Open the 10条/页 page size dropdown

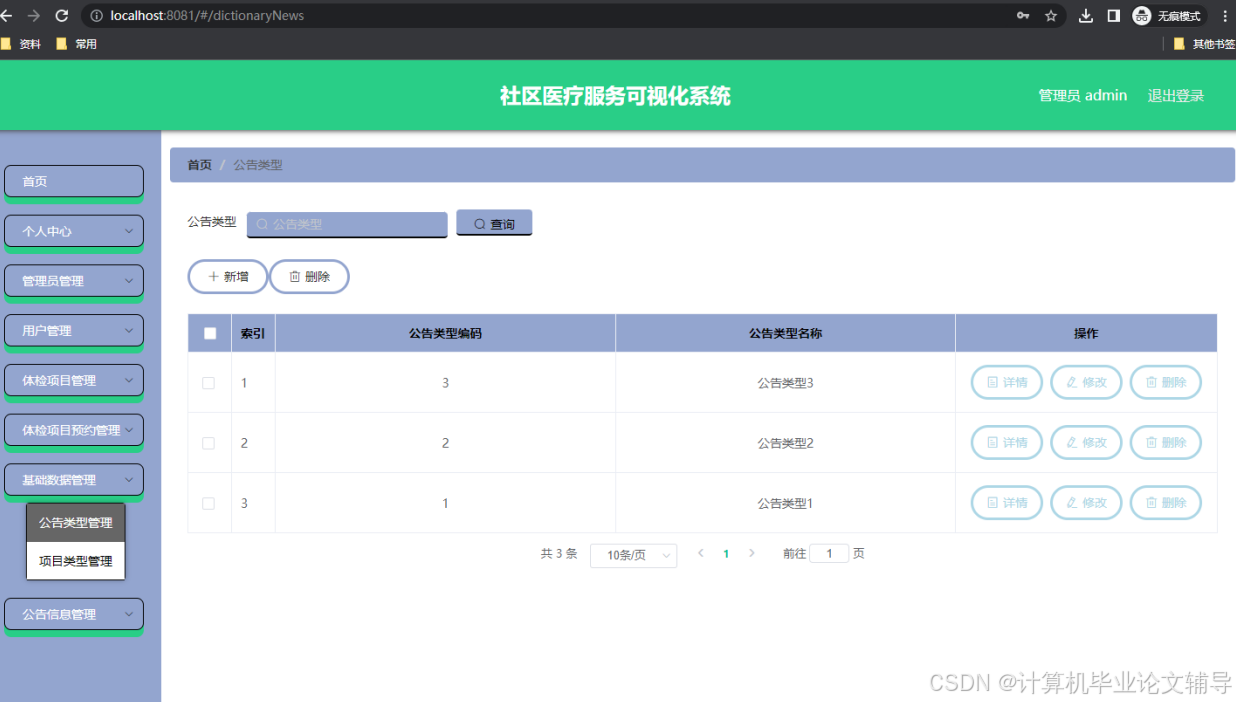click(x=633, y=554)
